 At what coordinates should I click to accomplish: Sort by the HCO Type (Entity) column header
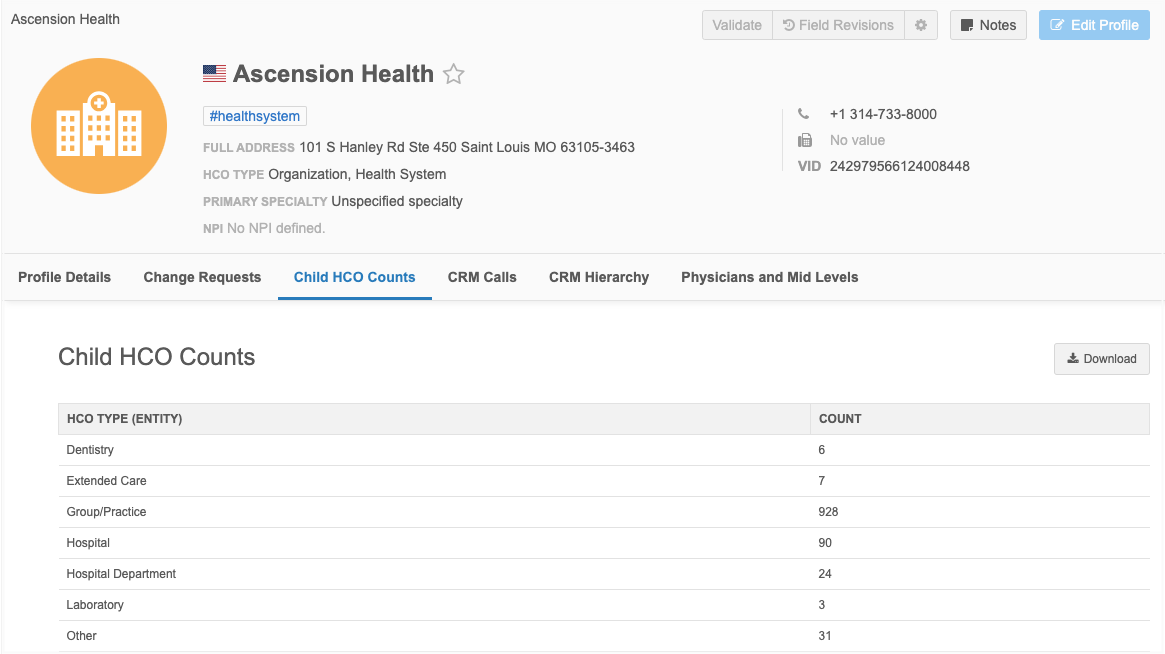coord(124,419)
